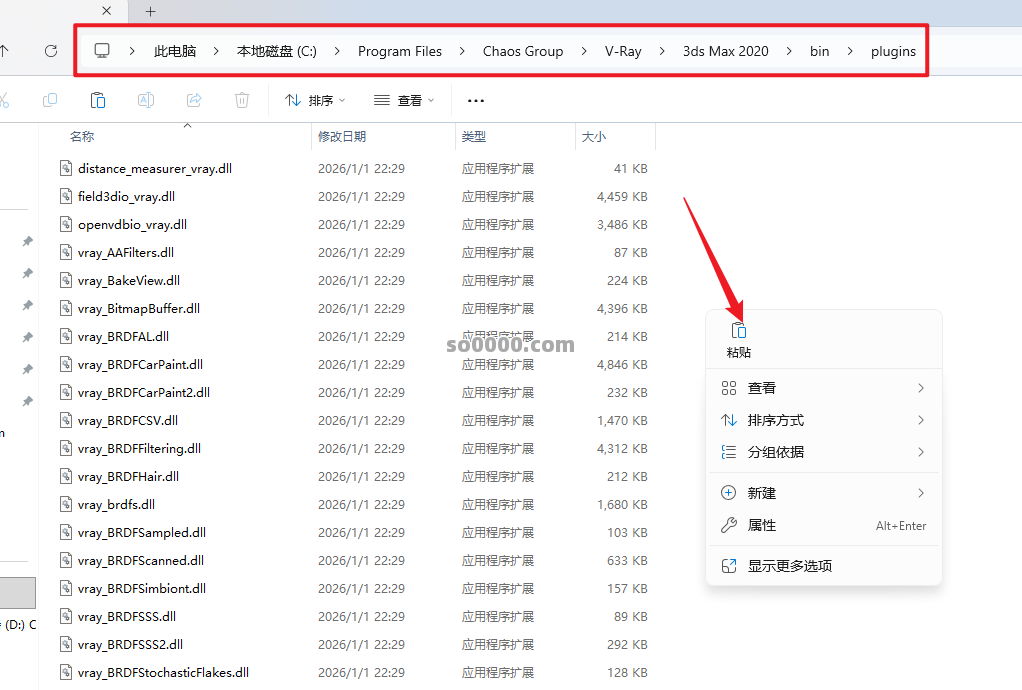1022x690 pixels.
Task: Click Program Files in the breadcrumb path
Action: tap(400, 51)
